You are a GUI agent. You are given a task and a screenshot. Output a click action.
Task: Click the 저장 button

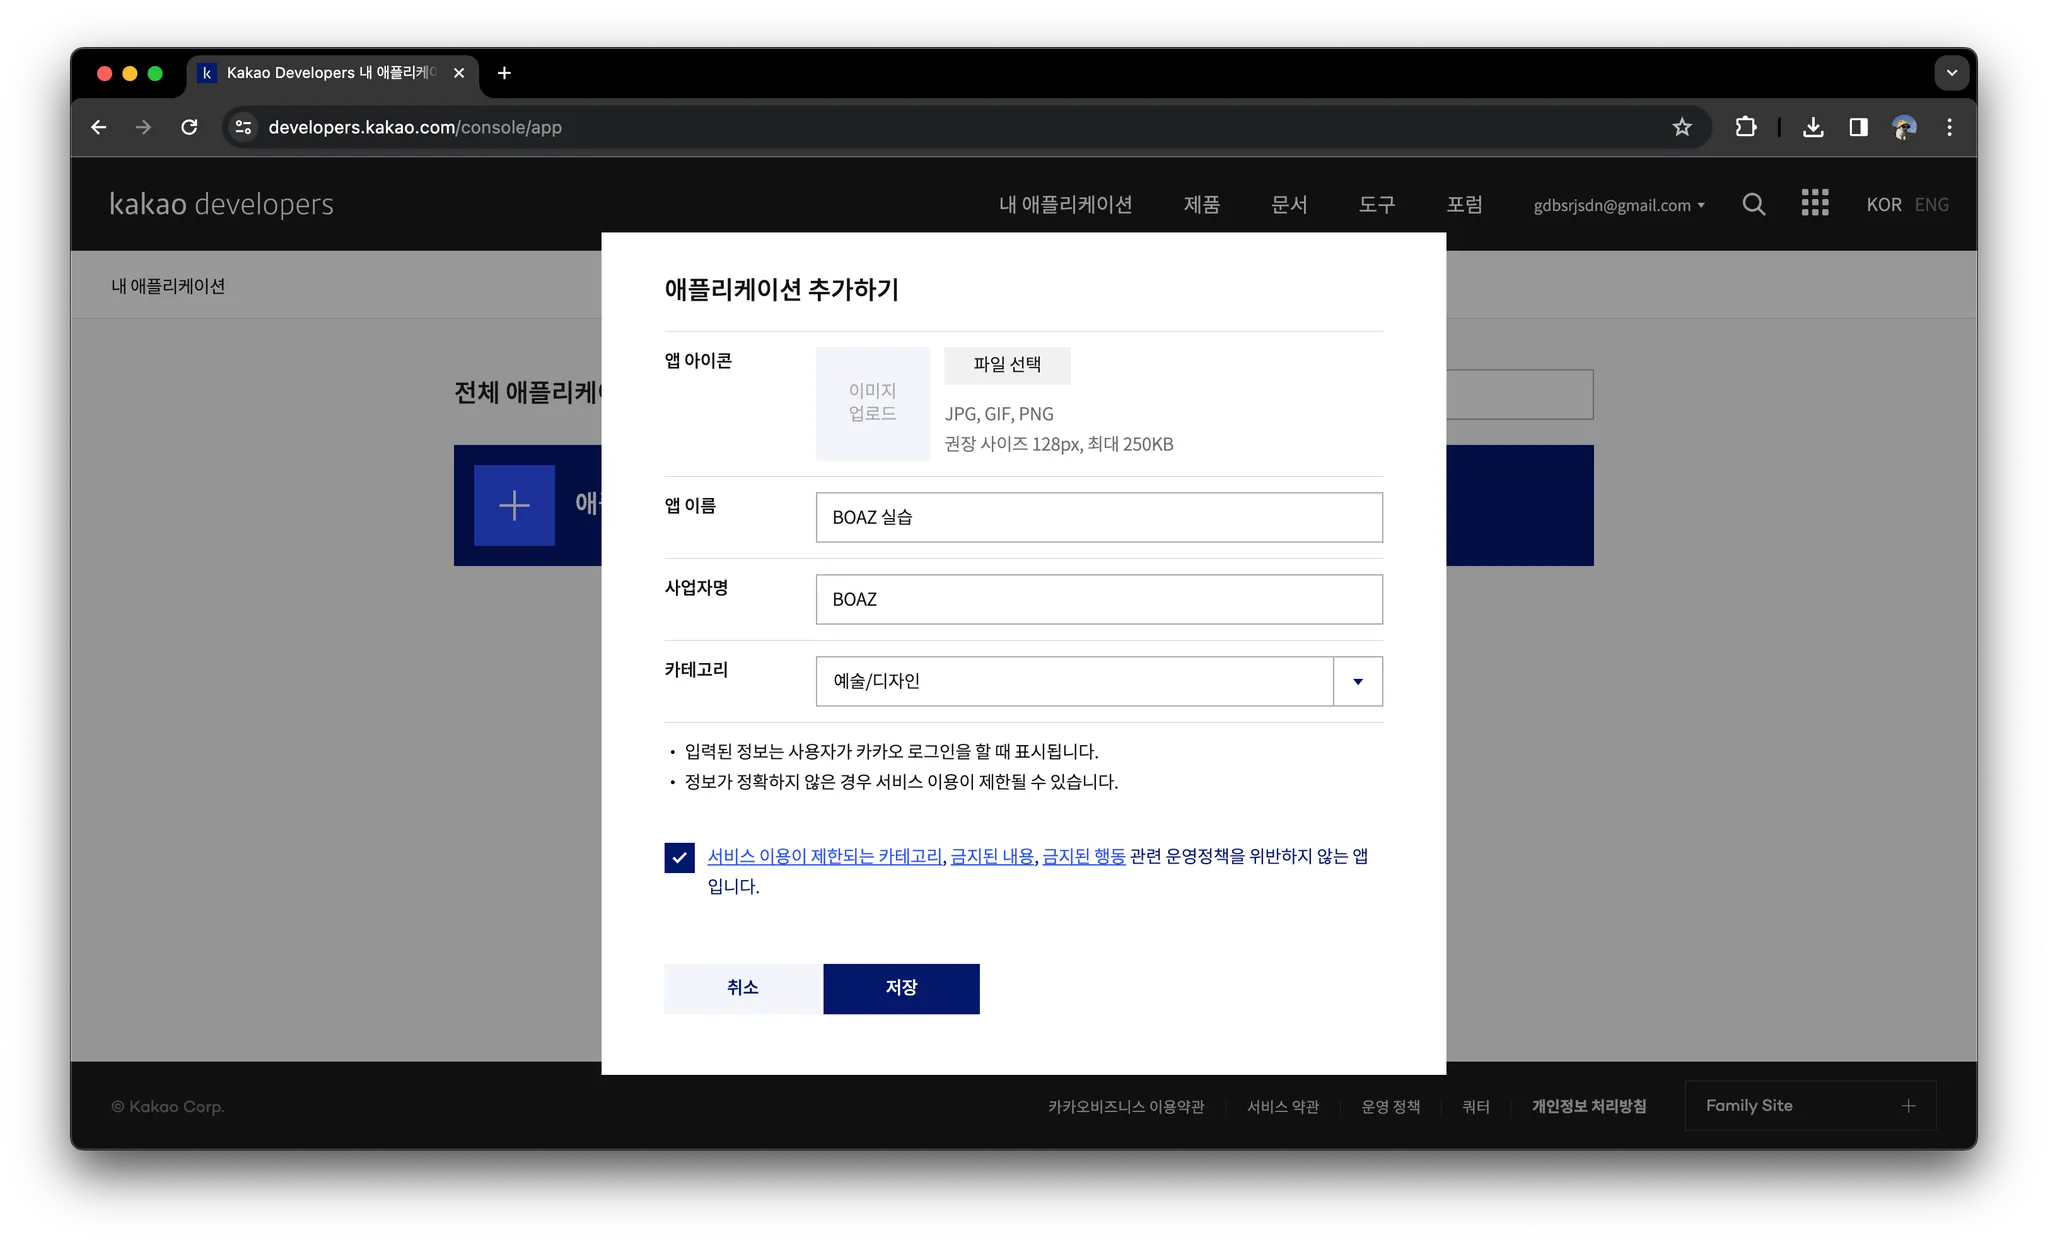(x=901, y=988)
